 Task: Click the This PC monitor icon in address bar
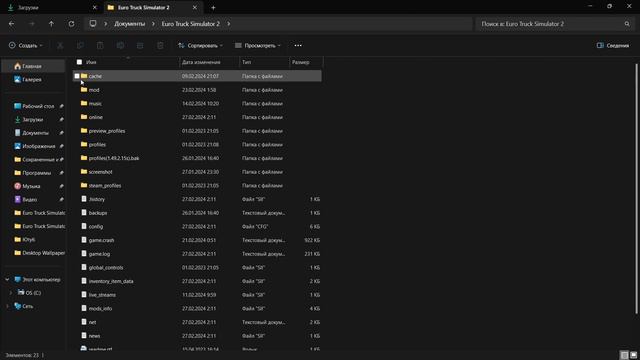[x=93, y=24]
